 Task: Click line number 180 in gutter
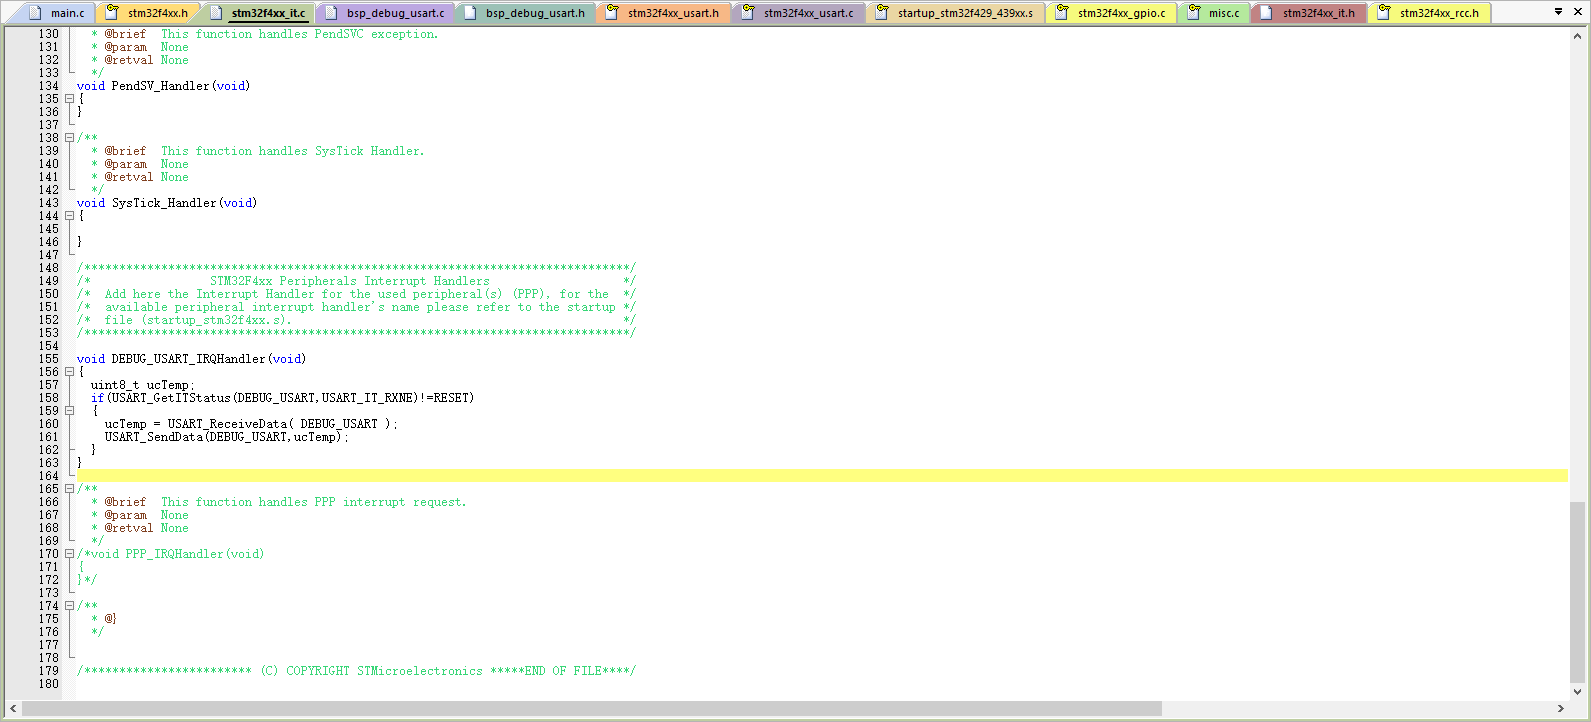pyautogui.click(x=49, y=684)
